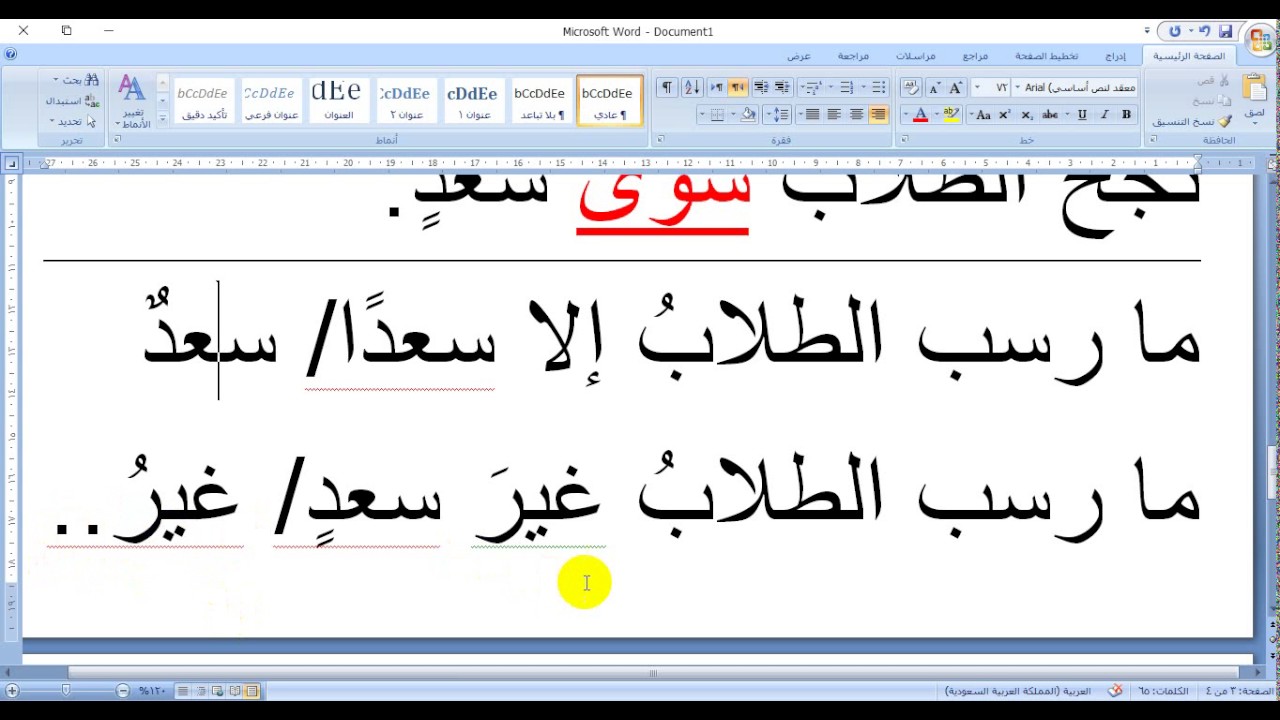This screenshot has width=1280, height=720.
Task: Click the Replace (استبدال) command
Action: coord(73,101)
